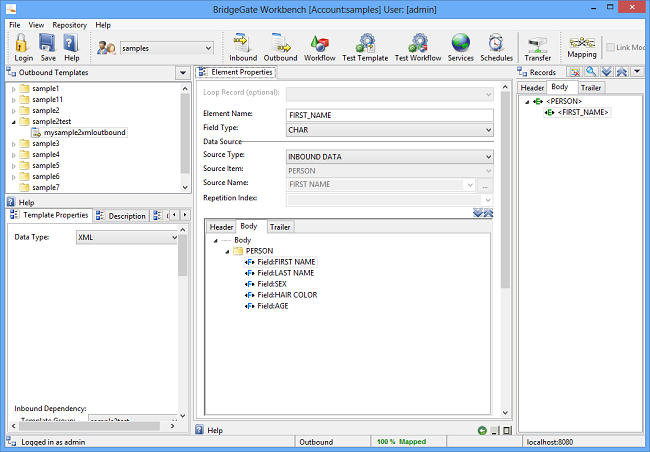Select the Template Properties tab
The image size is (650, 452).
(x=49, y=215)
